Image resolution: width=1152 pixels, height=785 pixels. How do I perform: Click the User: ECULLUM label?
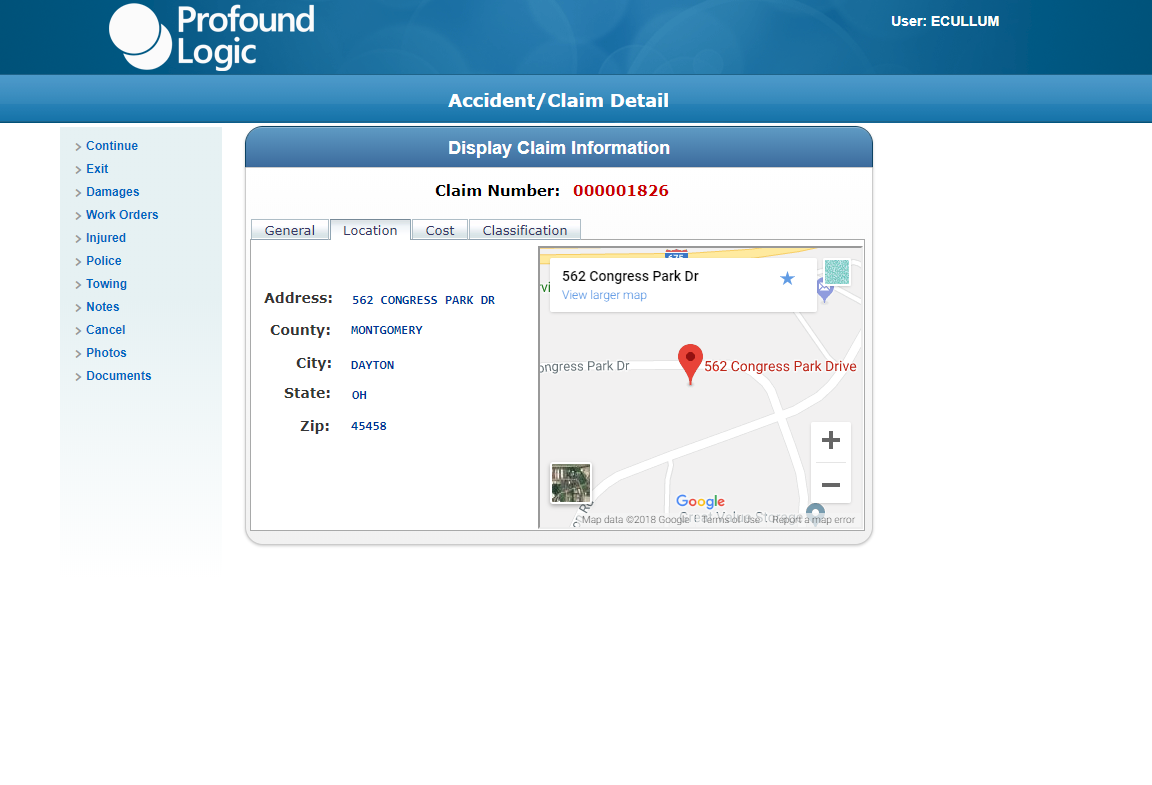(x=945, y=21)
